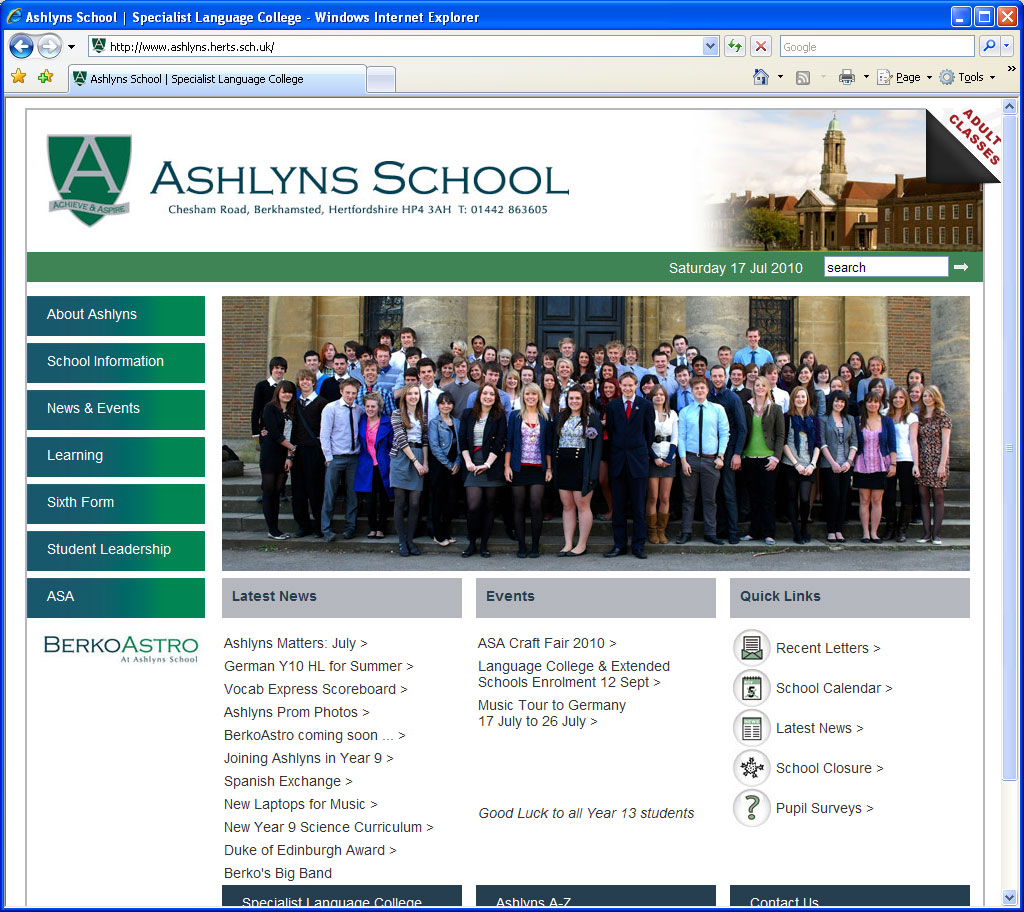This screenshot has width=1024, height=912.
Task: Open New Laptops for Music link
Action: 300,804
